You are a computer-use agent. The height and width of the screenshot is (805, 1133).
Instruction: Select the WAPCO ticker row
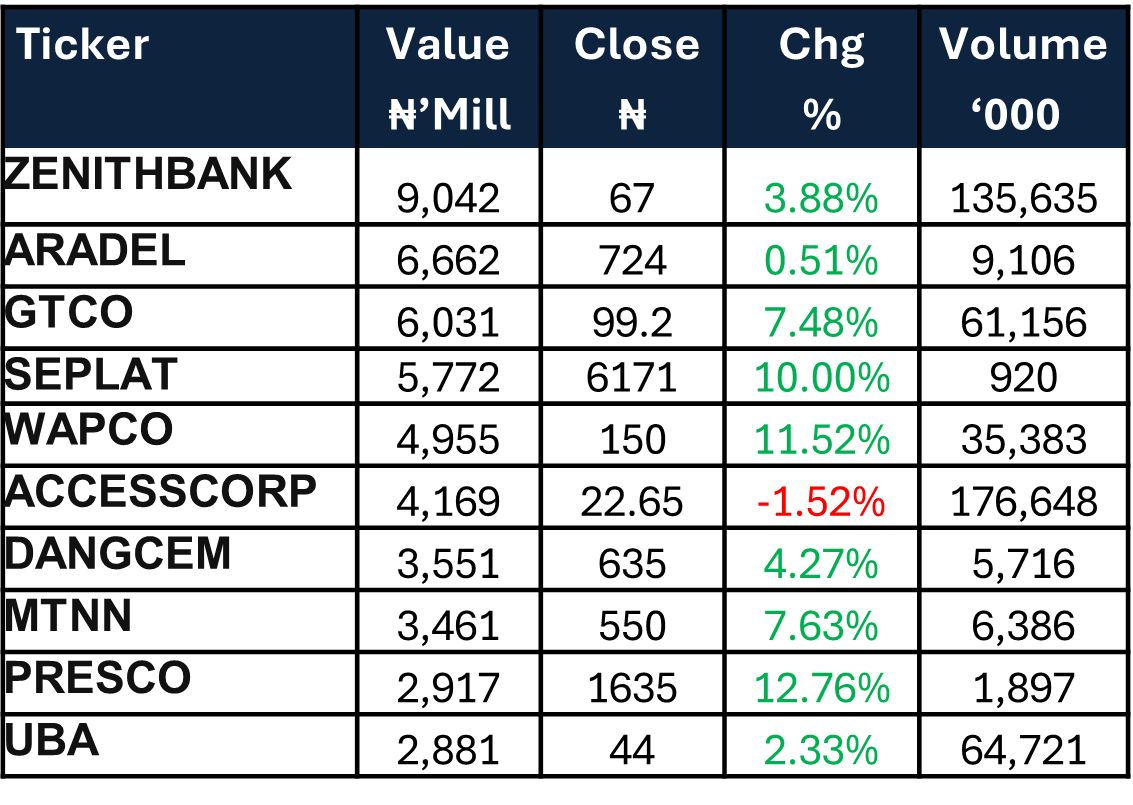click(89, 429)
